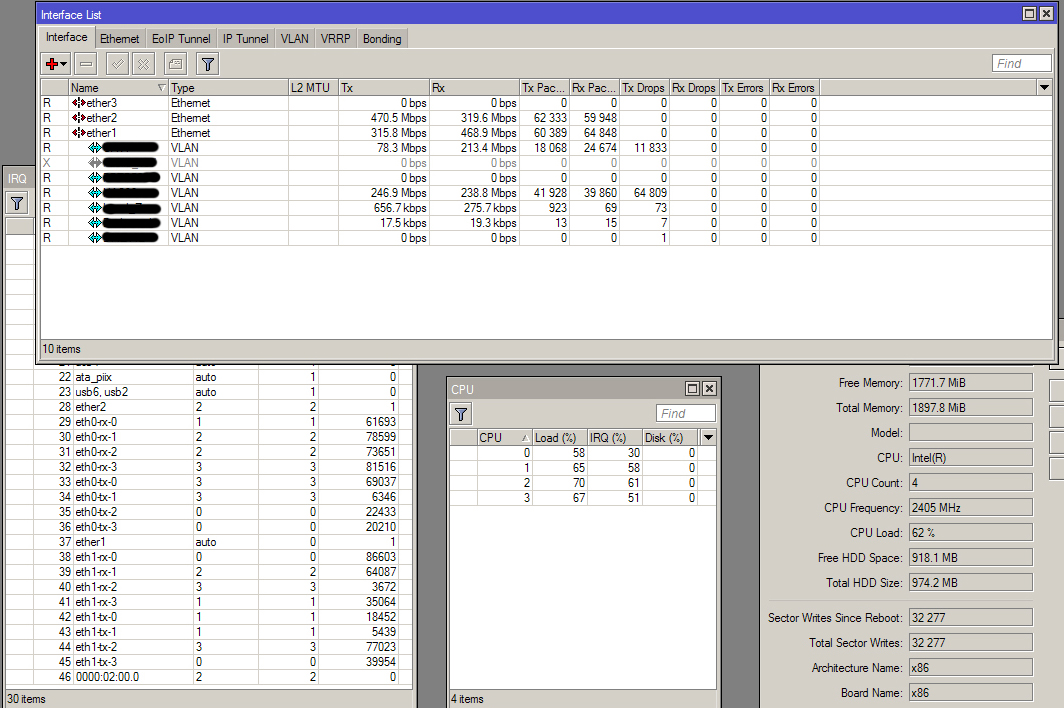Screen dimensions: 1064x708
Task: Open the column chooser dropdown in CPU window
Action: [708, 437]
